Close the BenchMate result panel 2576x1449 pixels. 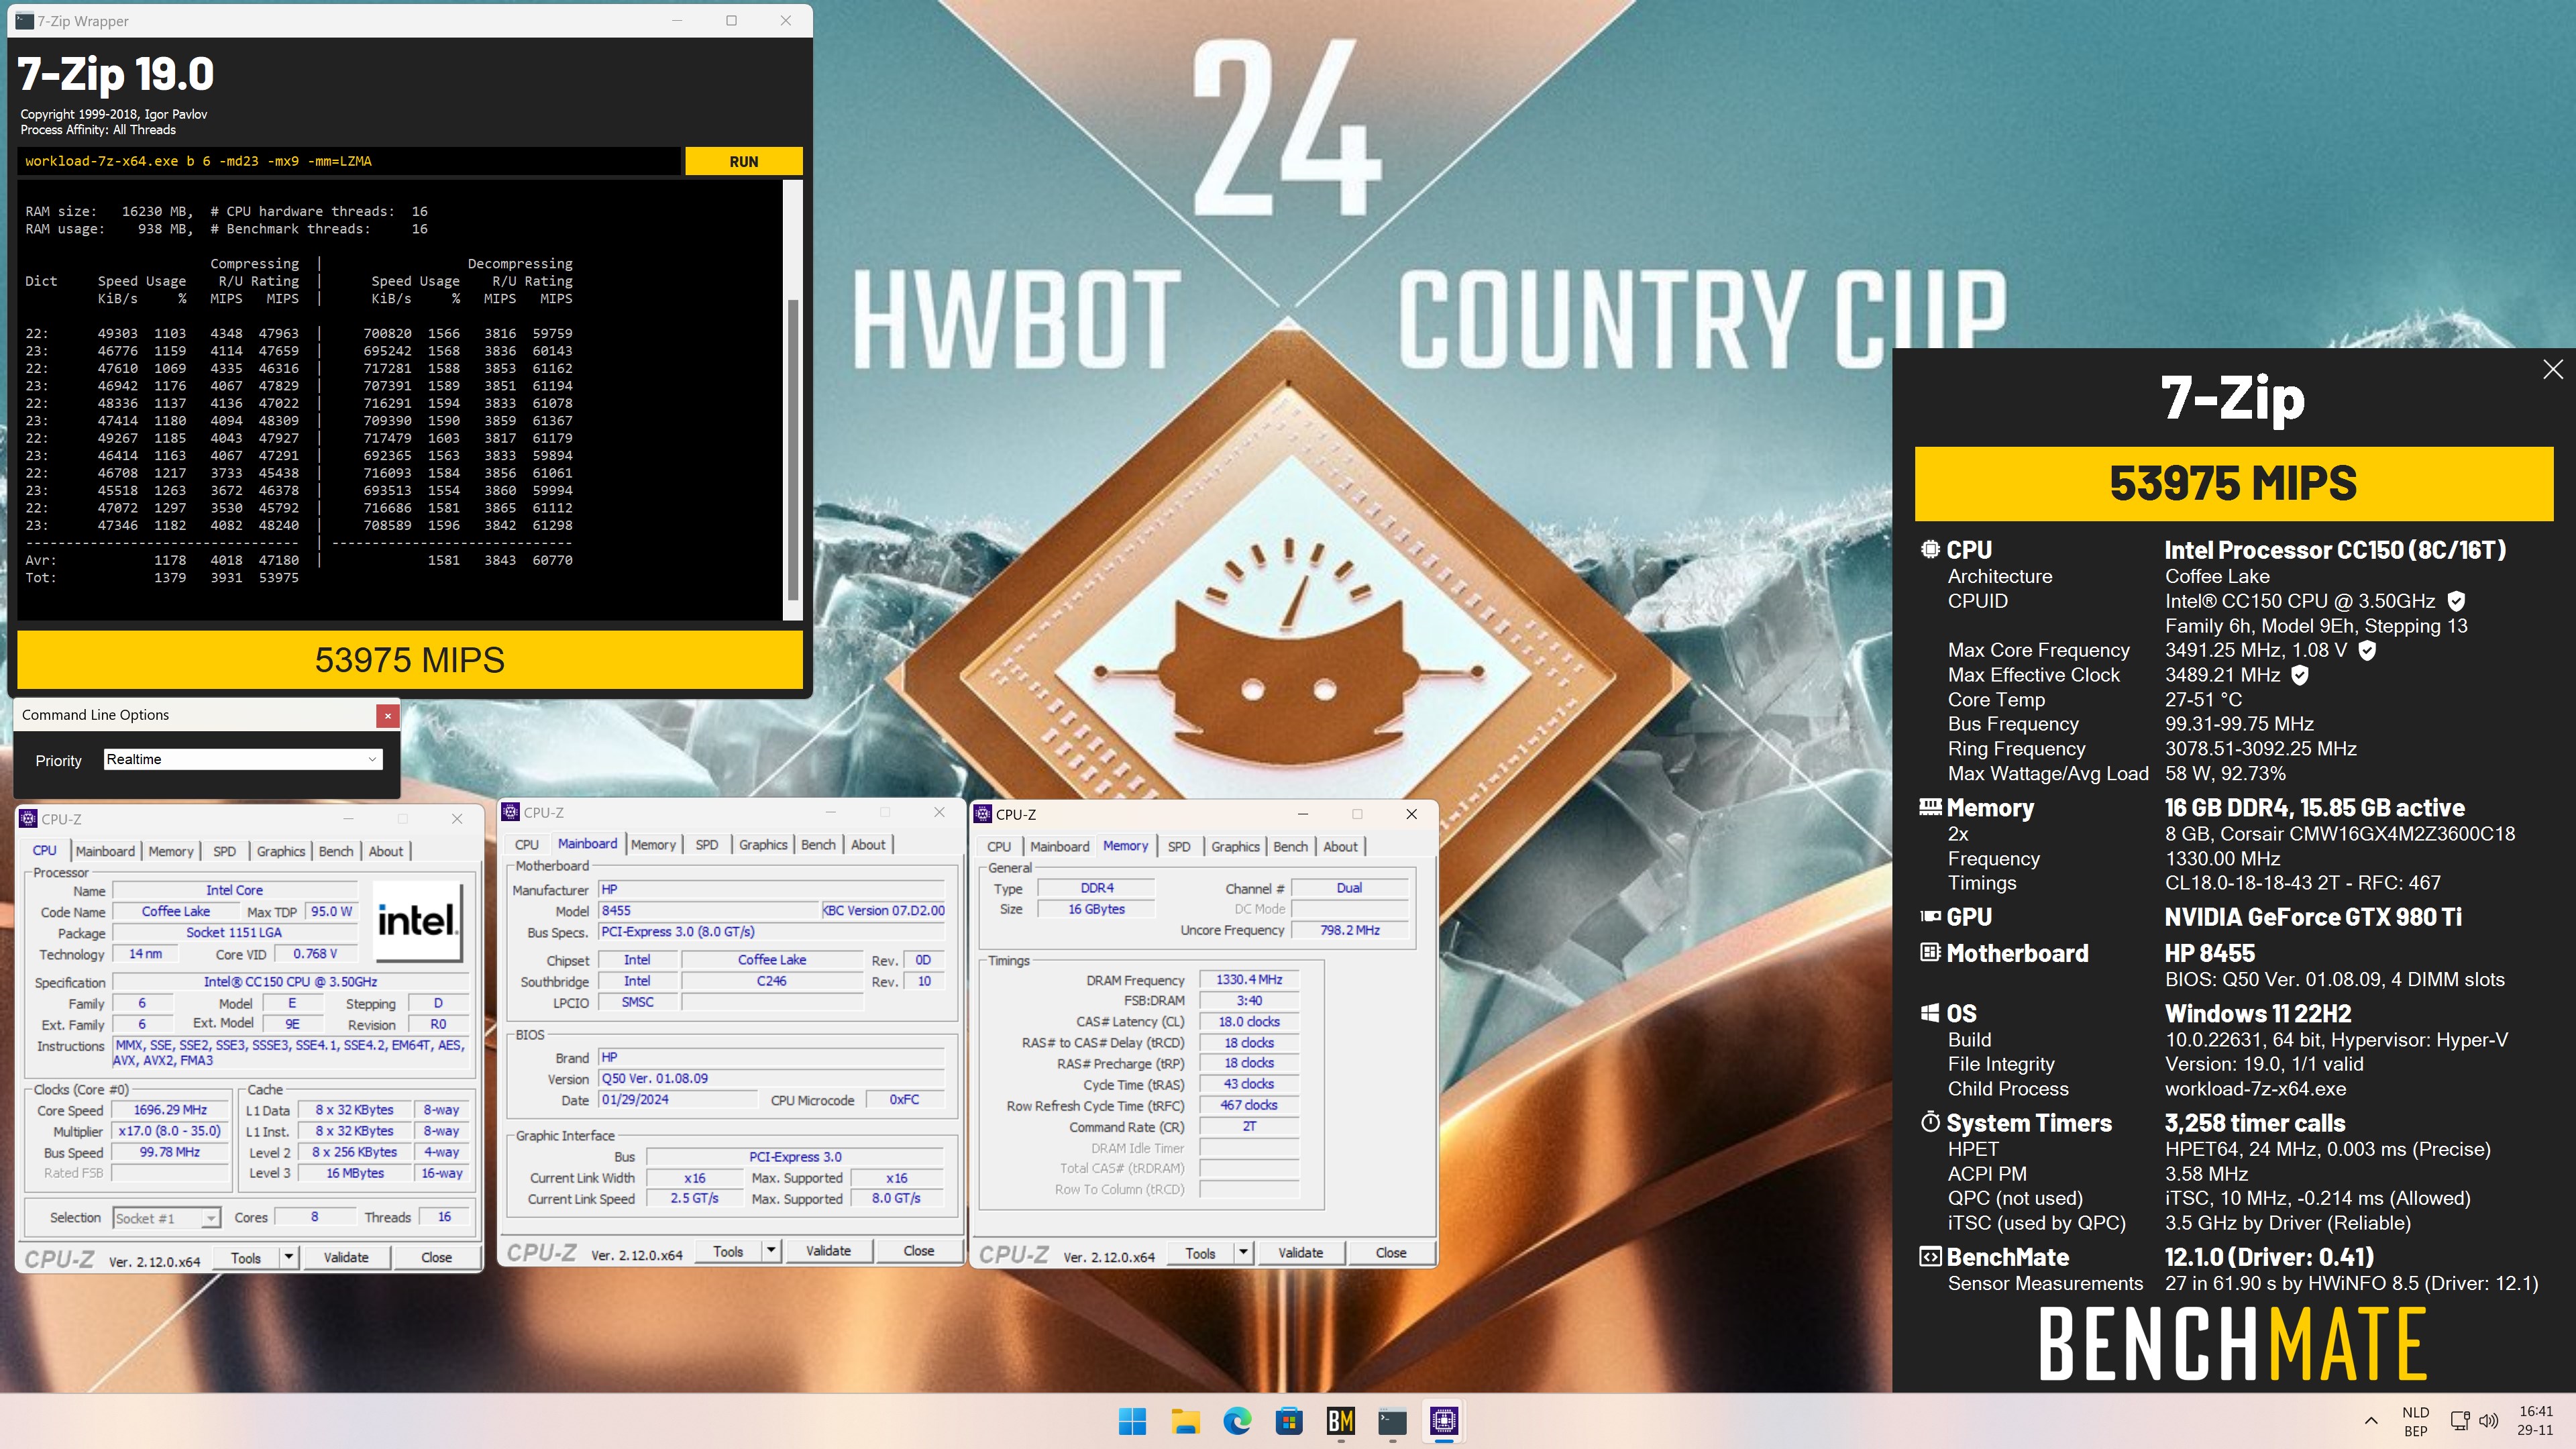(x=2552, y=369)
